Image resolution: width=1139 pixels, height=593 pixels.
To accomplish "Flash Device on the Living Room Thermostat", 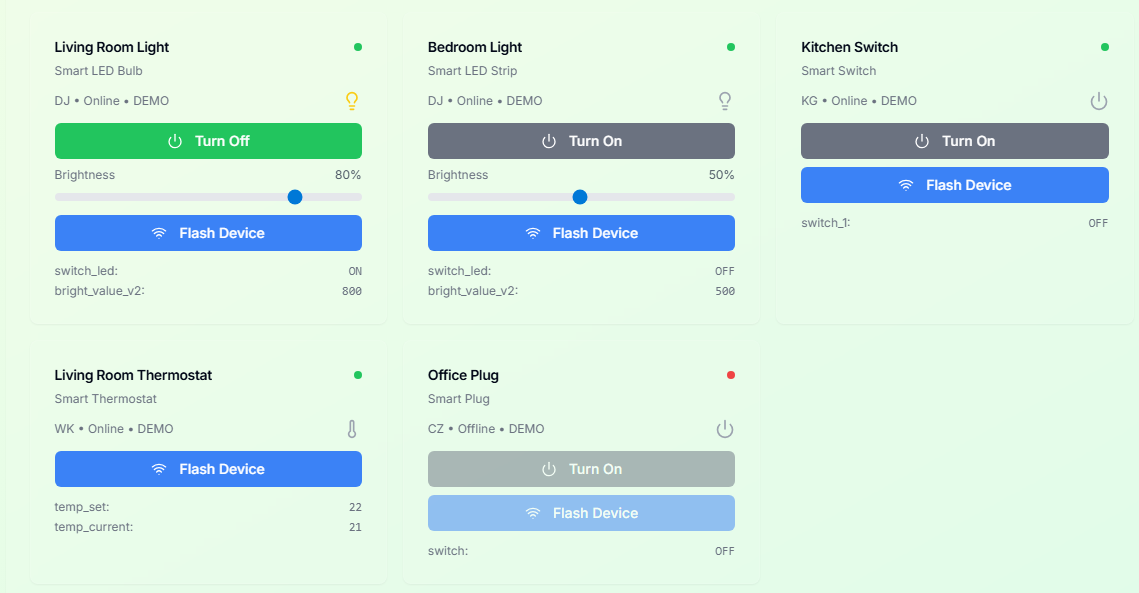I will click(x=208, y=469).
